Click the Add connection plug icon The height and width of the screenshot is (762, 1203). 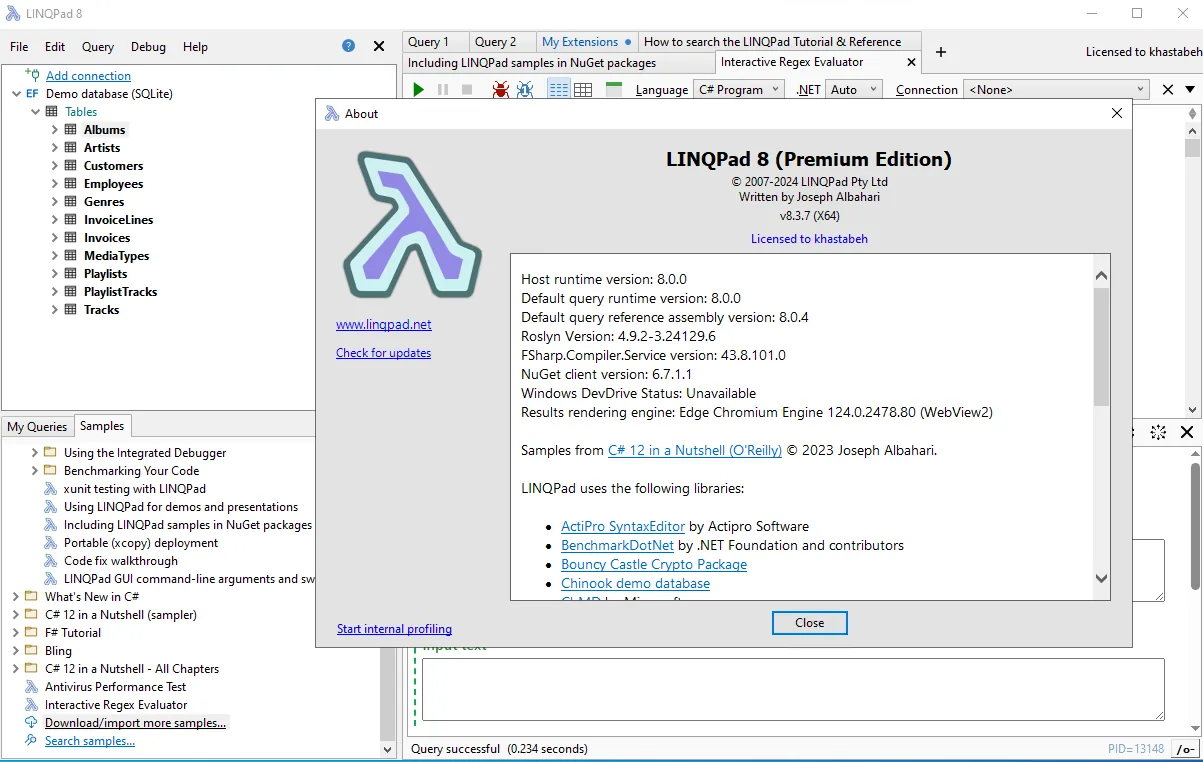[32, 75]
